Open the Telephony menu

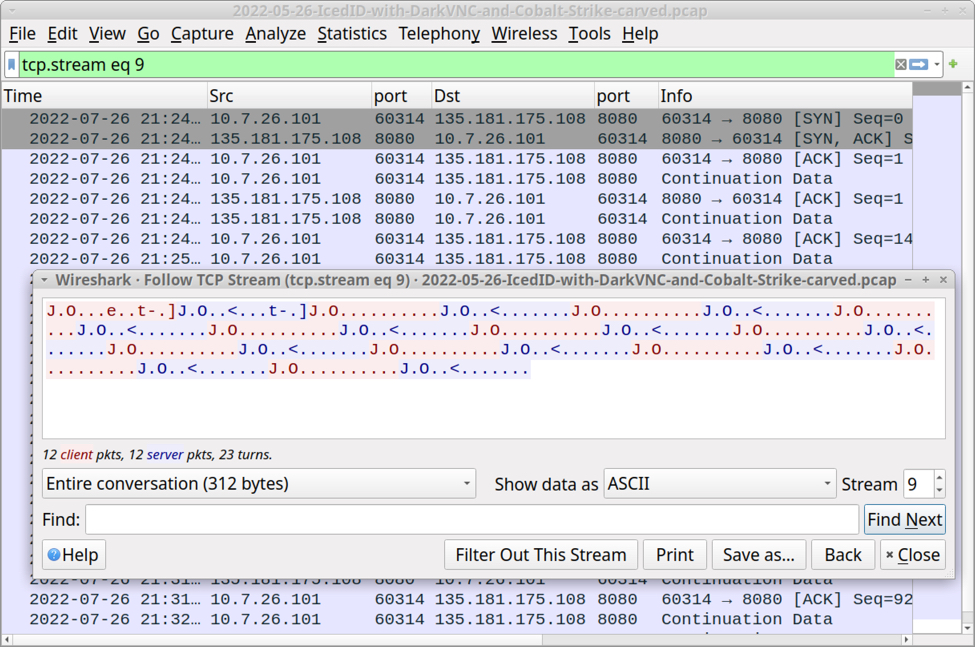[439, 34]
